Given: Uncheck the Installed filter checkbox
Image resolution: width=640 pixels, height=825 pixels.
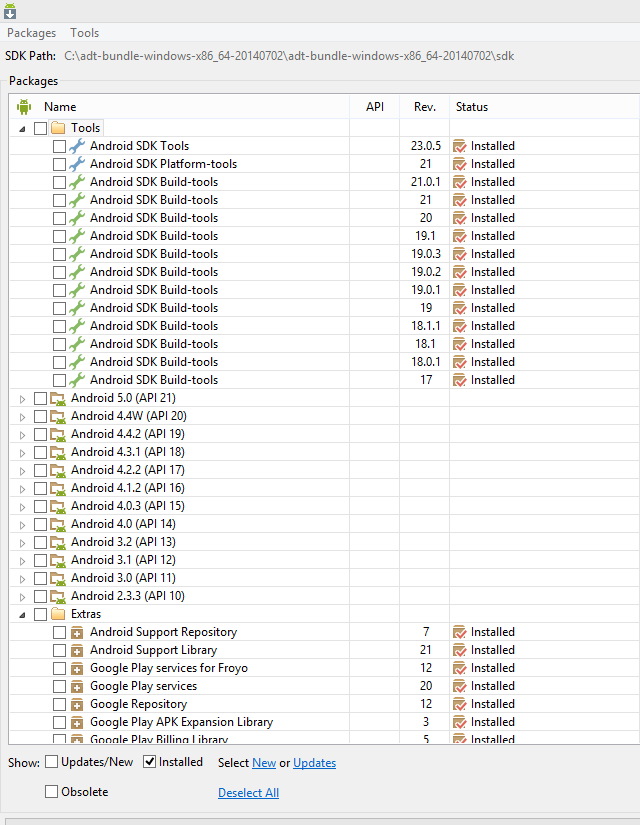Looking at the screenshot, I should coord(149,762).
